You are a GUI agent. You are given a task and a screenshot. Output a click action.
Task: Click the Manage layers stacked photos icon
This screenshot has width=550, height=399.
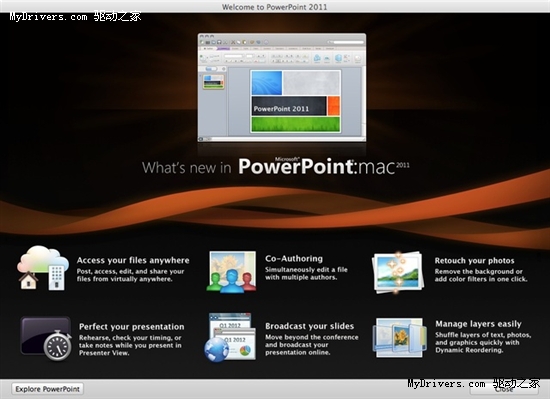coord(399,338)
